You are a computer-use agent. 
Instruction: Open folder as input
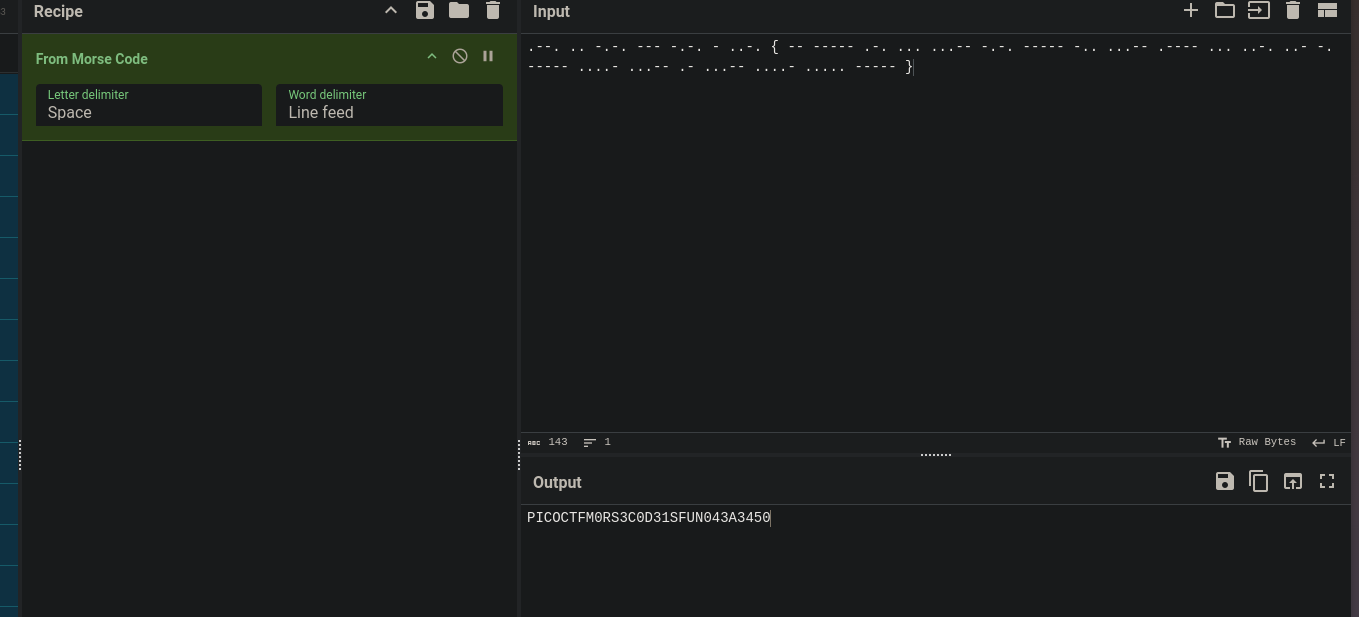(1225, 11)
